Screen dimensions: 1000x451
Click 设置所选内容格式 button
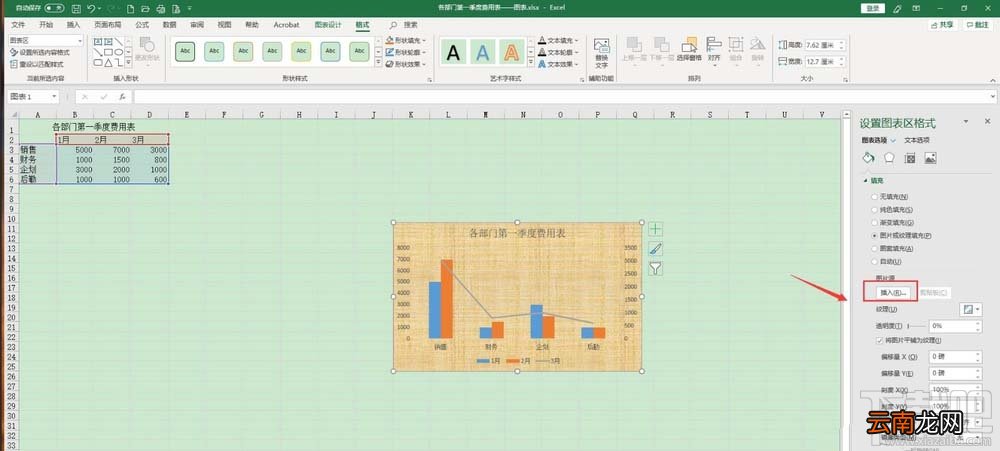click(x=40, y=52)
